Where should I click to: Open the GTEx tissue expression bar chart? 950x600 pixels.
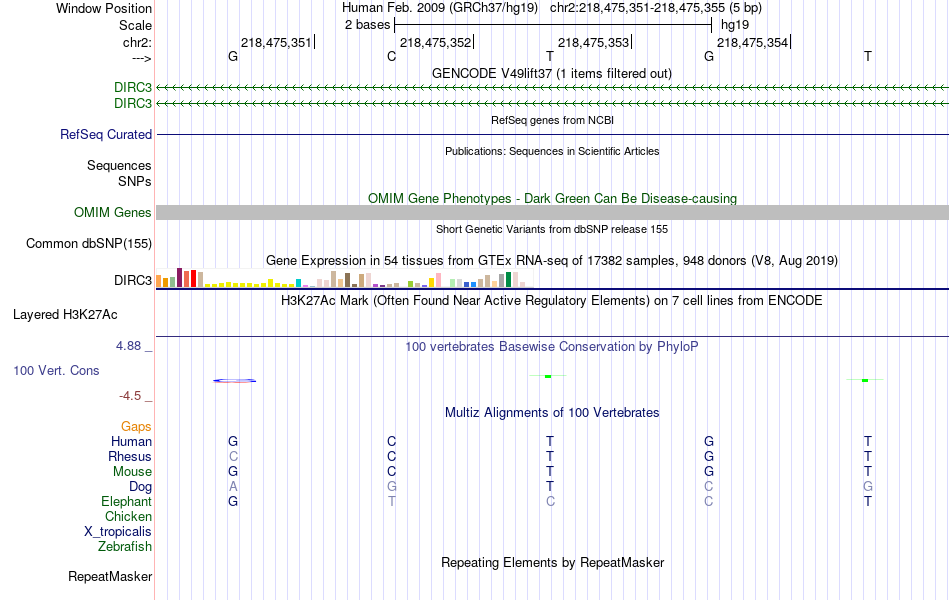point(344,278)
